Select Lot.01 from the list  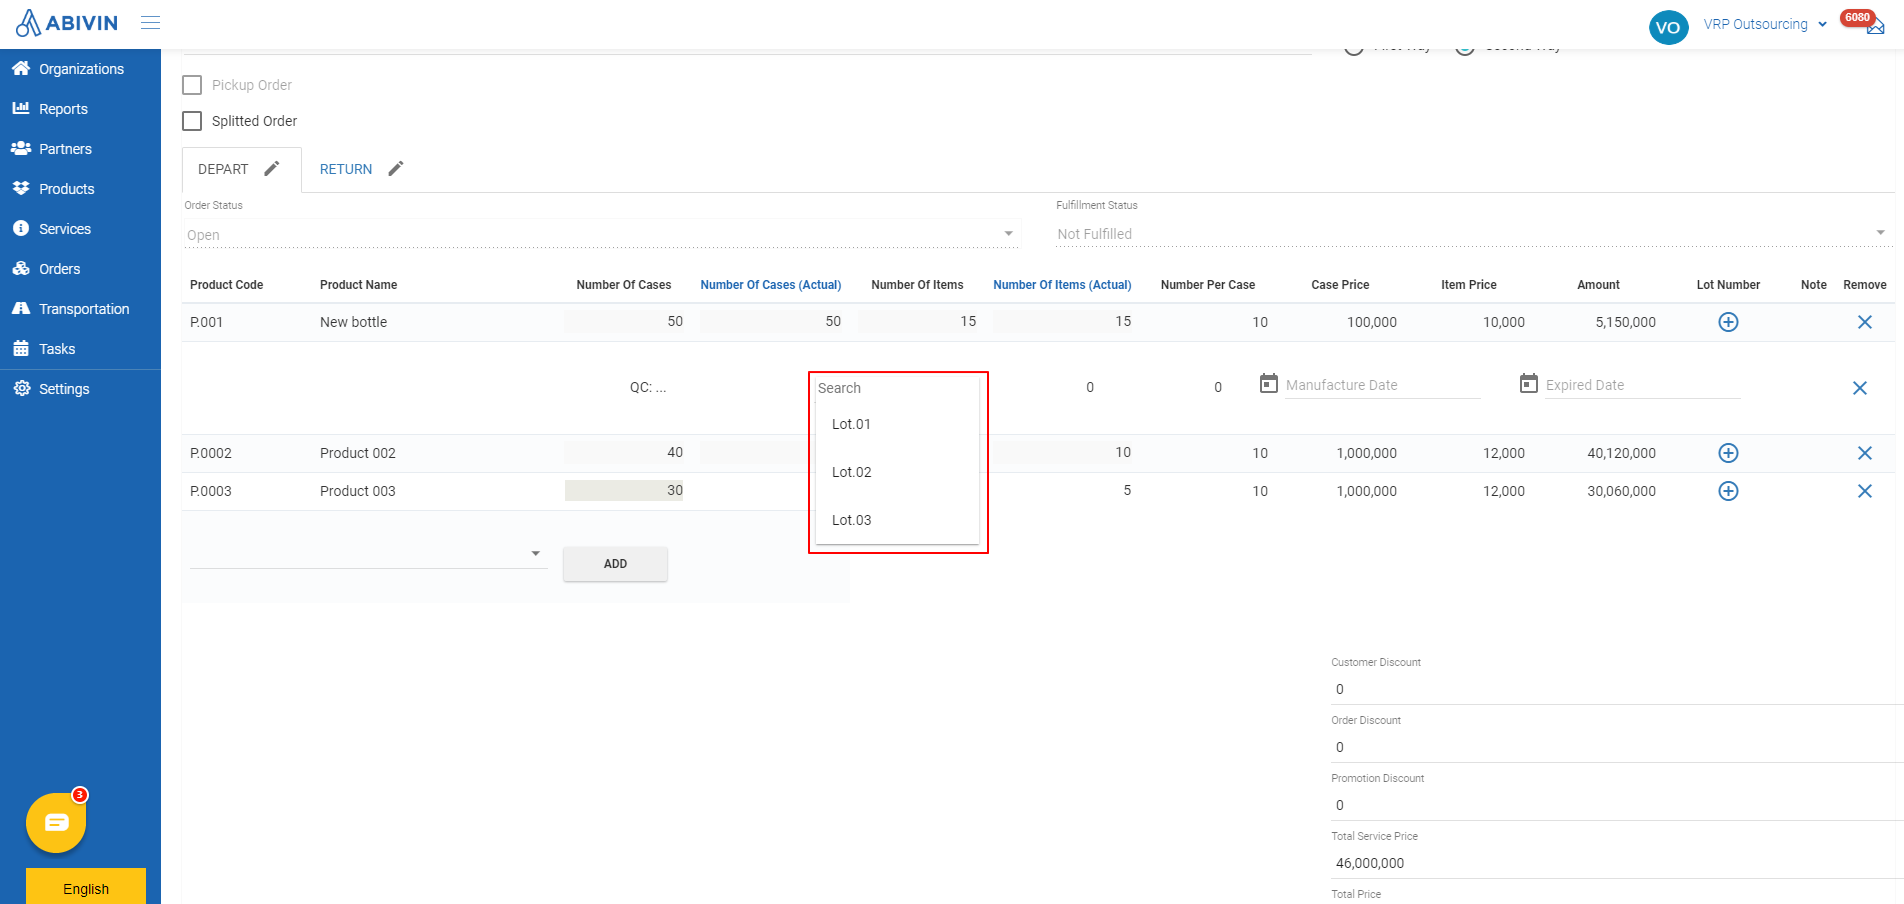(x=897, y=424)
